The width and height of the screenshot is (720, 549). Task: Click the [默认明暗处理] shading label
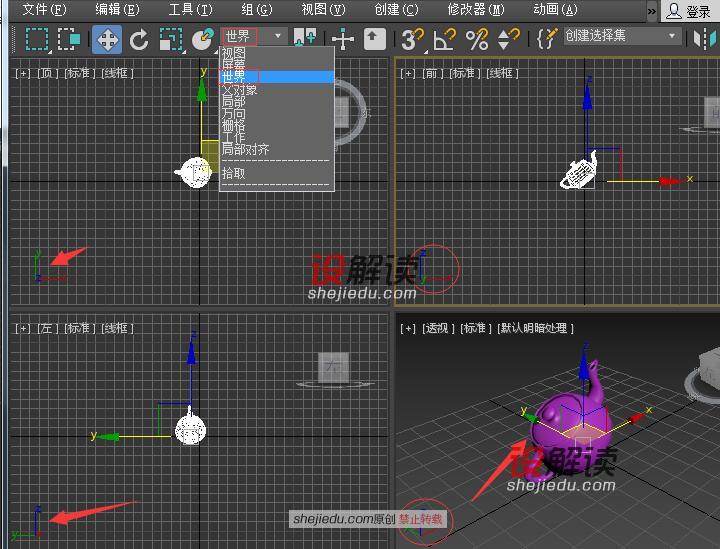(x=536, y=329)
